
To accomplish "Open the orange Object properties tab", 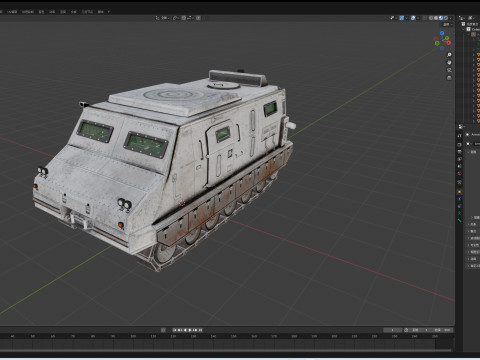I will tap(459, 192).
